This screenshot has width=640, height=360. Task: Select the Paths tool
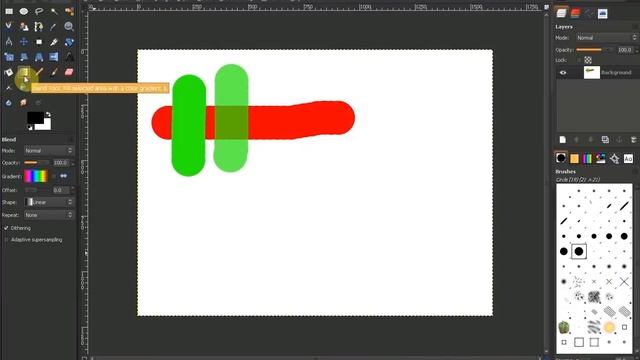coord(39,27)
